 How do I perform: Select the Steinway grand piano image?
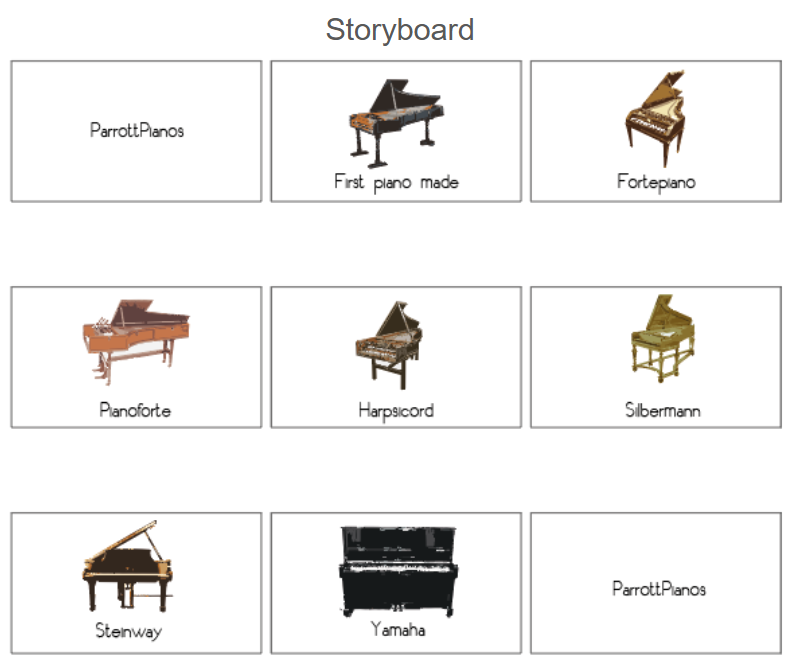128,566
